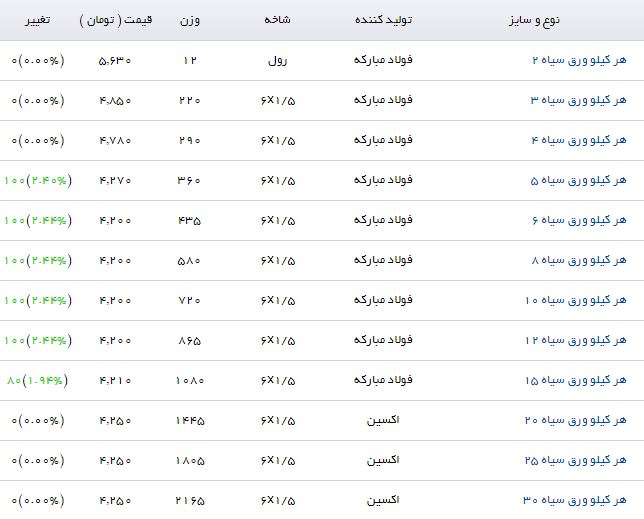Select the weight cell ۱۰۸۰
The width and height of the screenshot is (644, 519).
click(x=190, y=381)
